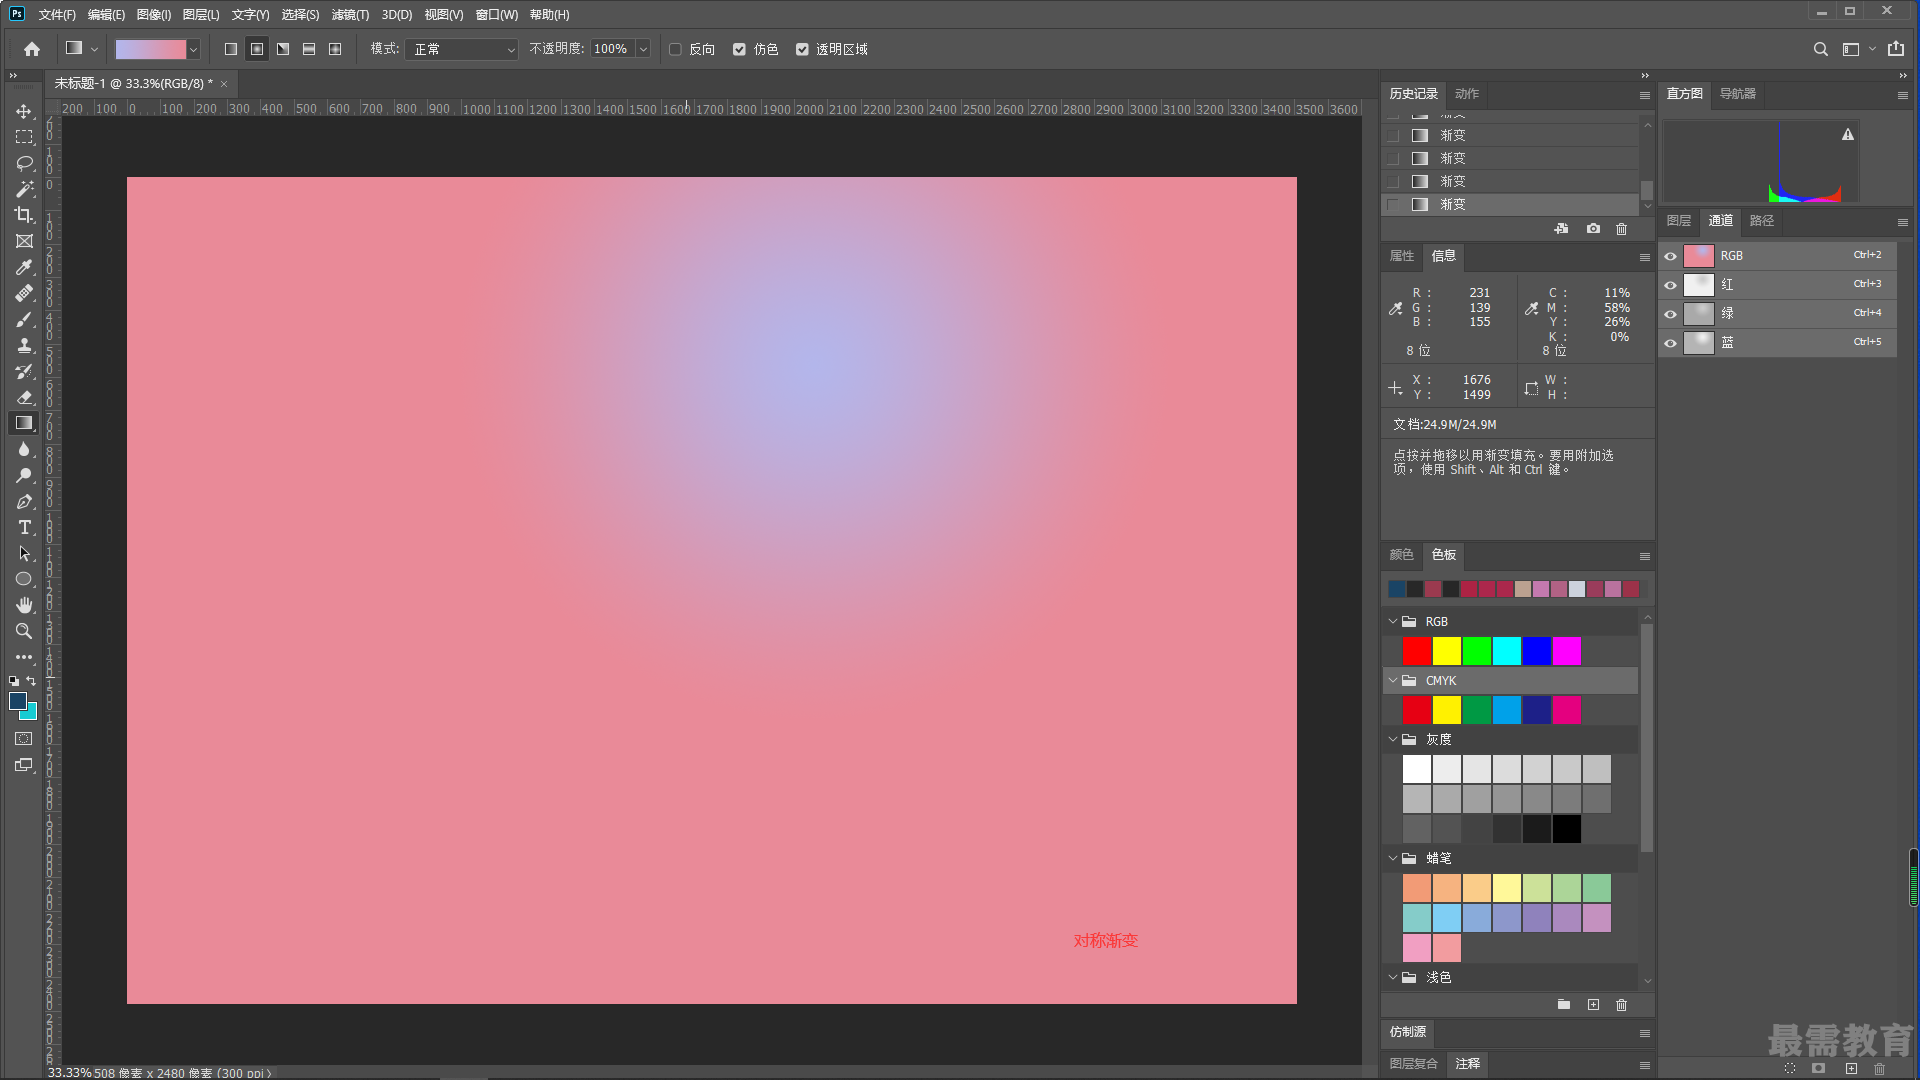Switch to the 动作 tab
The width and height of the screenshot is (1920, 1080).
tap(1467, 94)
